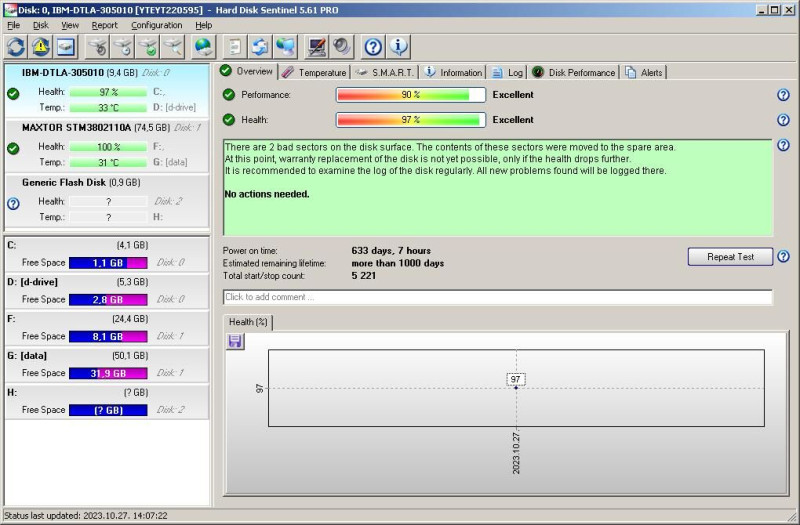800x525 pixels.
Task: Open the Help menu
Action: point(204,25)
